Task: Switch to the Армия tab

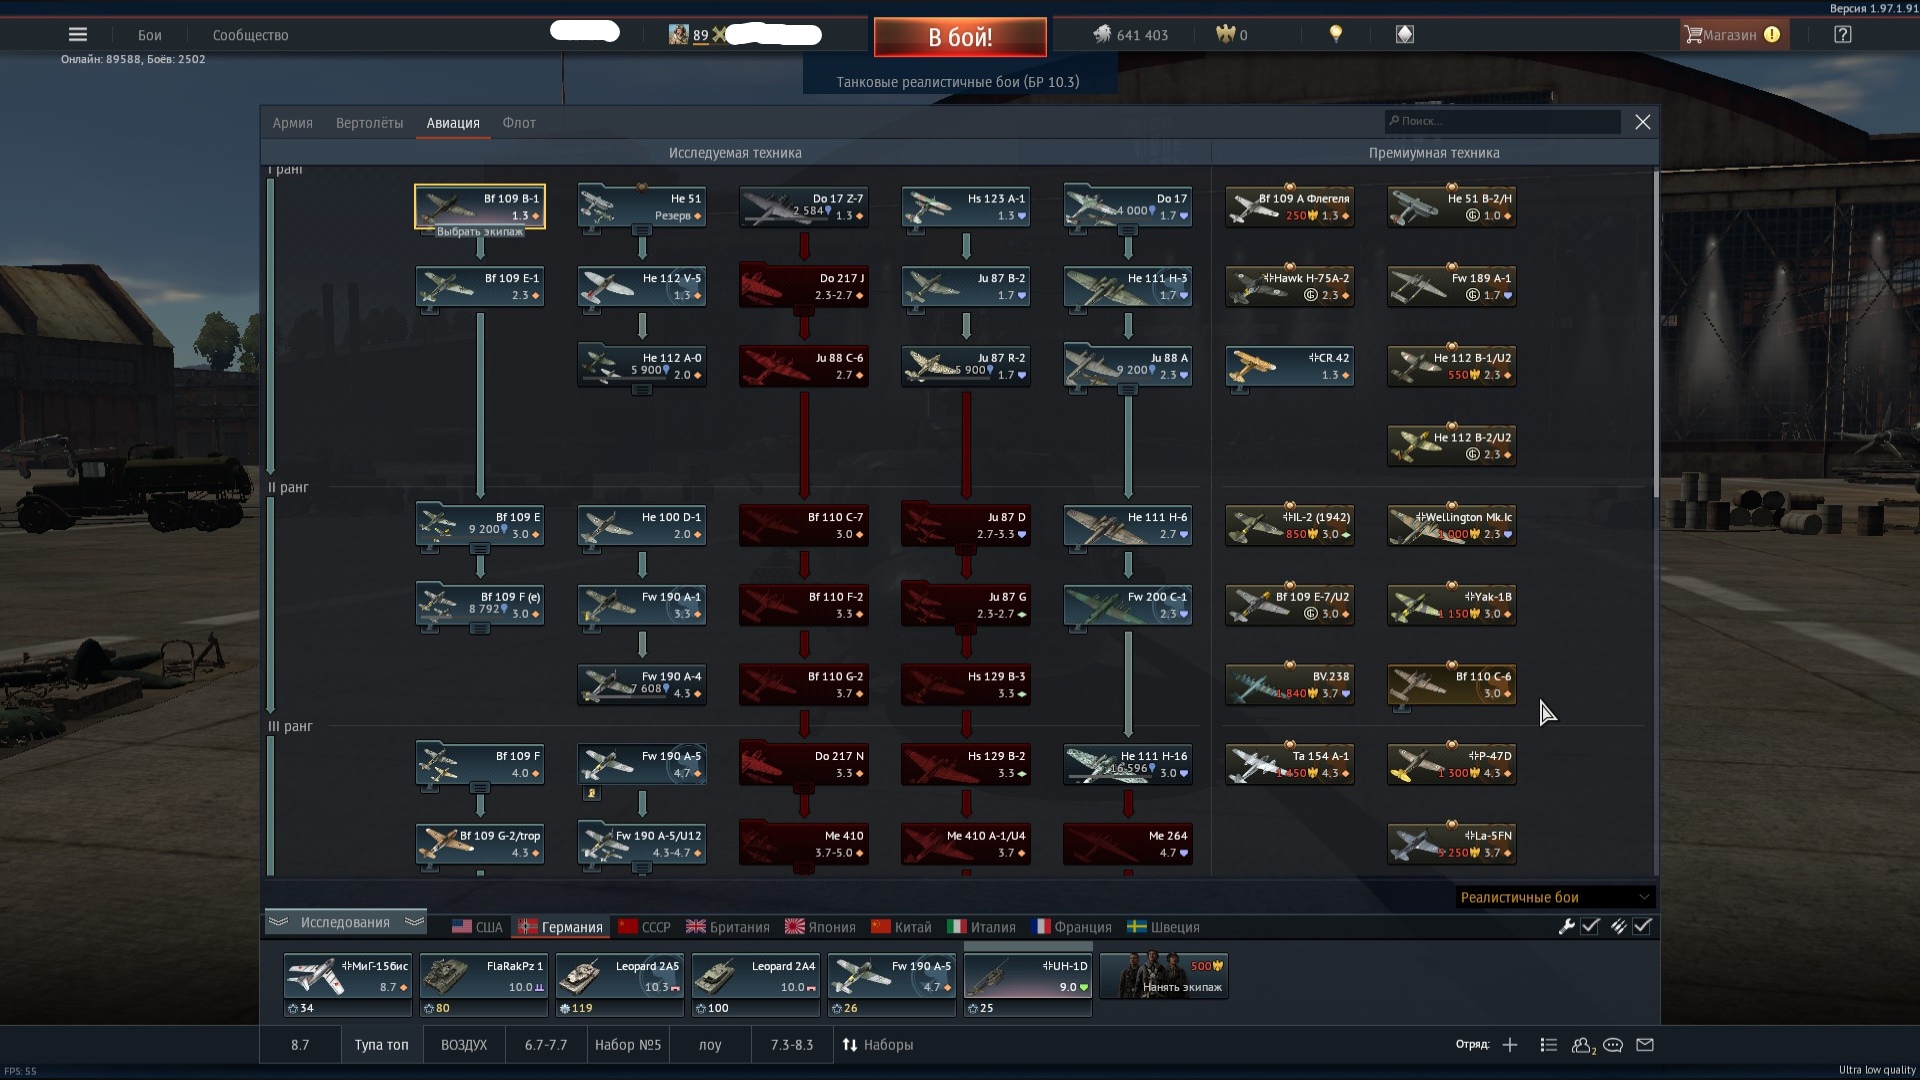Action: (x=293, y=123)
